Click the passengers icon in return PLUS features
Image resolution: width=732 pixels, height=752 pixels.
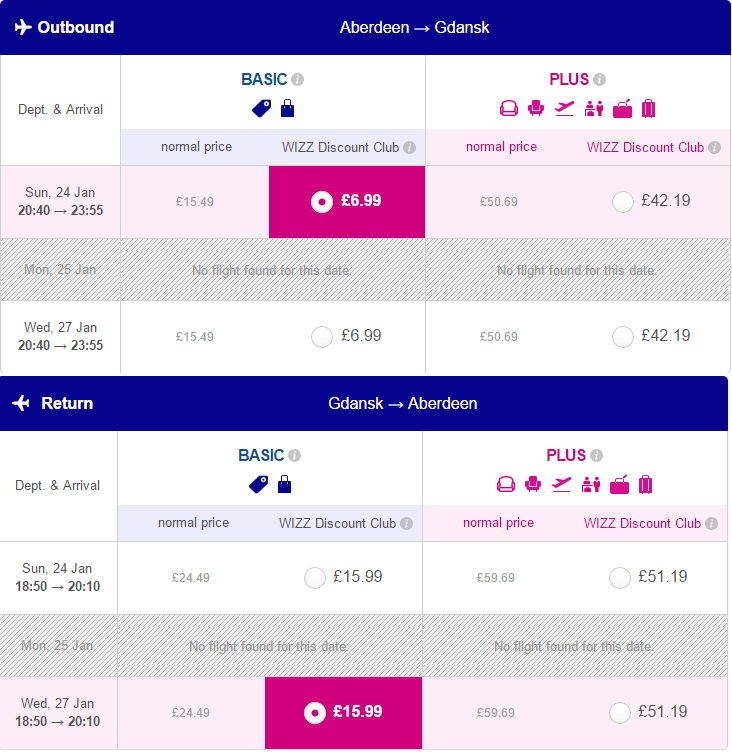point(590,484)
